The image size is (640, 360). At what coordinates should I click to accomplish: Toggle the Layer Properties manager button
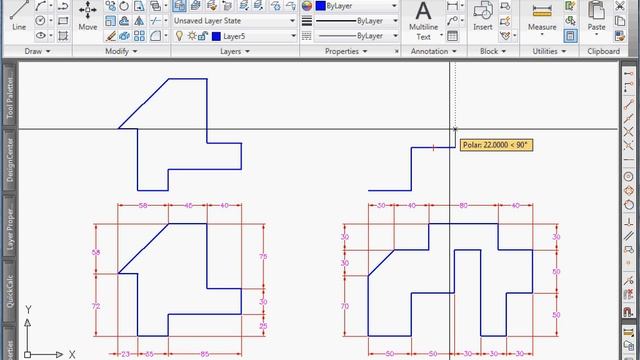pos(179,6)
